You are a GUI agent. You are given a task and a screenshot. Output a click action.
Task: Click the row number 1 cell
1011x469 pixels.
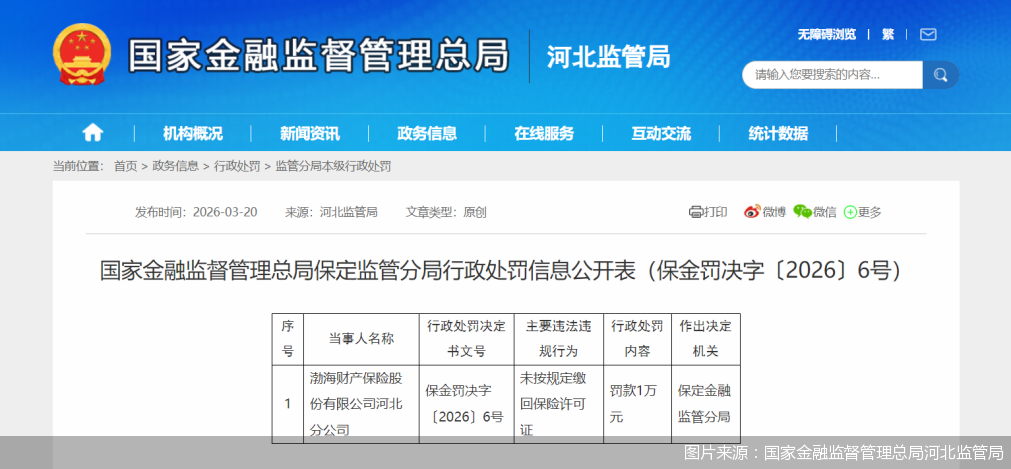pyautogui.click(x=288, y=404)
